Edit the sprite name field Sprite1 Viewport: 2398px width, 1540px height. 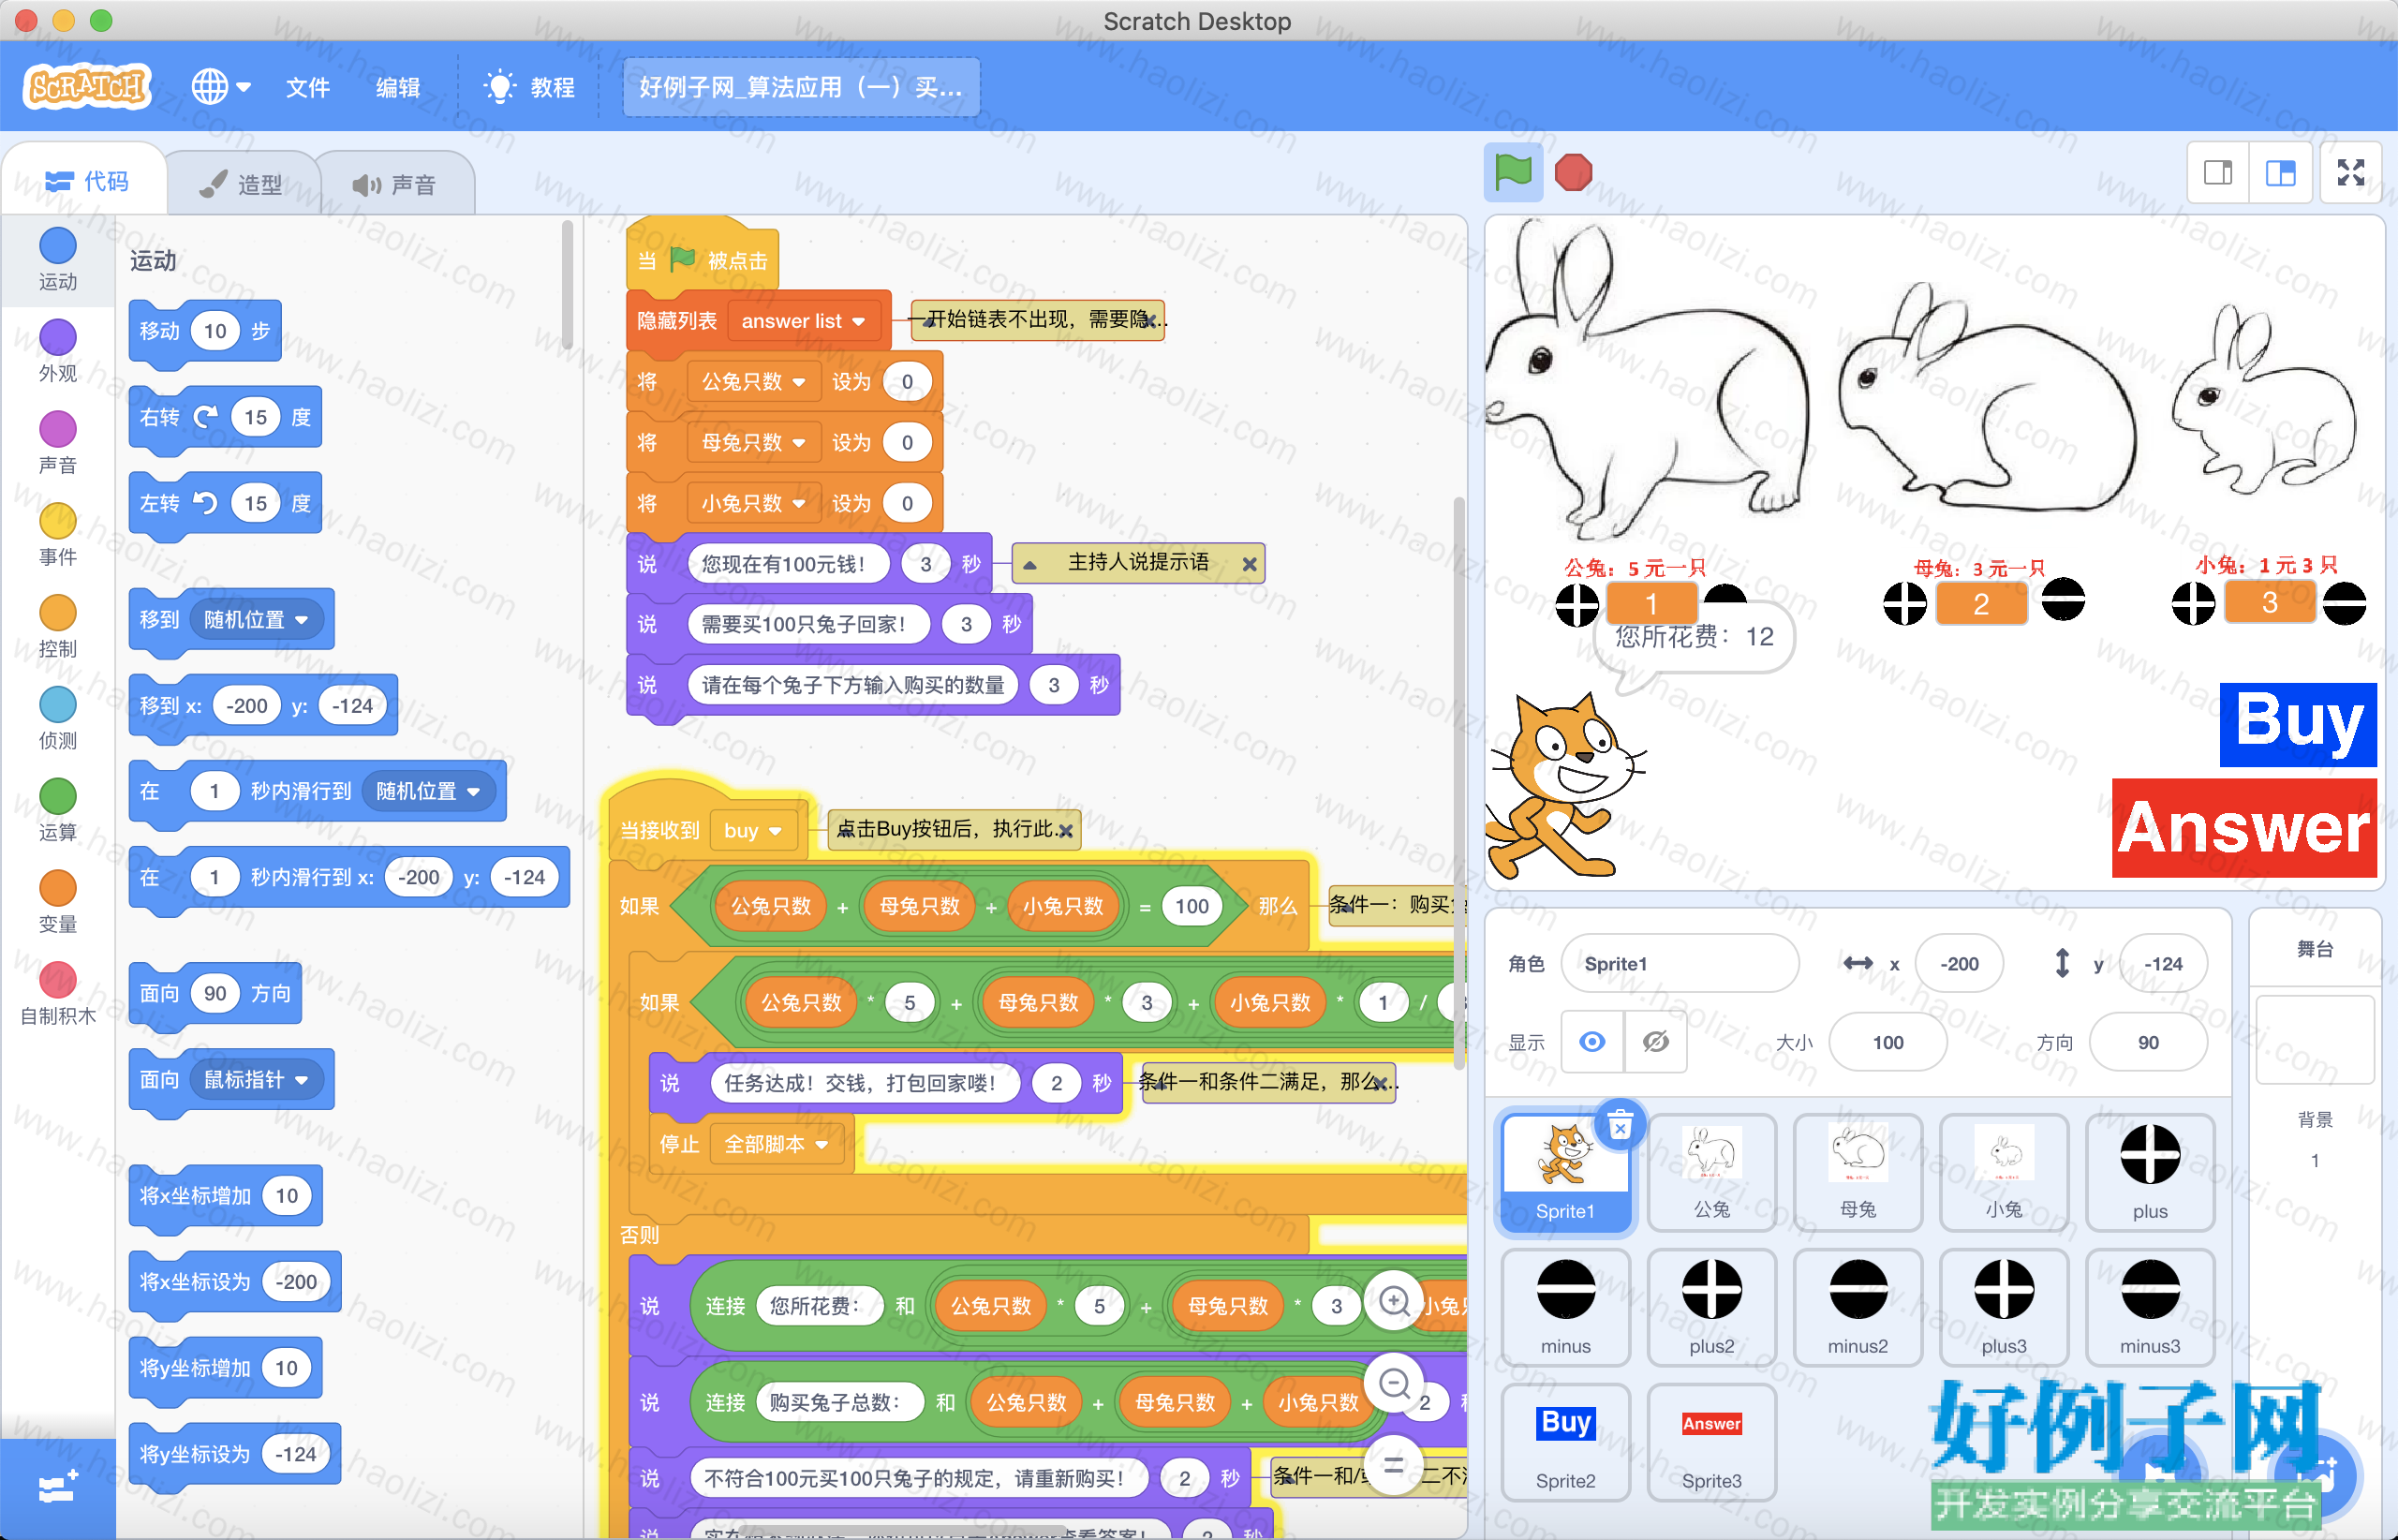1680,964
